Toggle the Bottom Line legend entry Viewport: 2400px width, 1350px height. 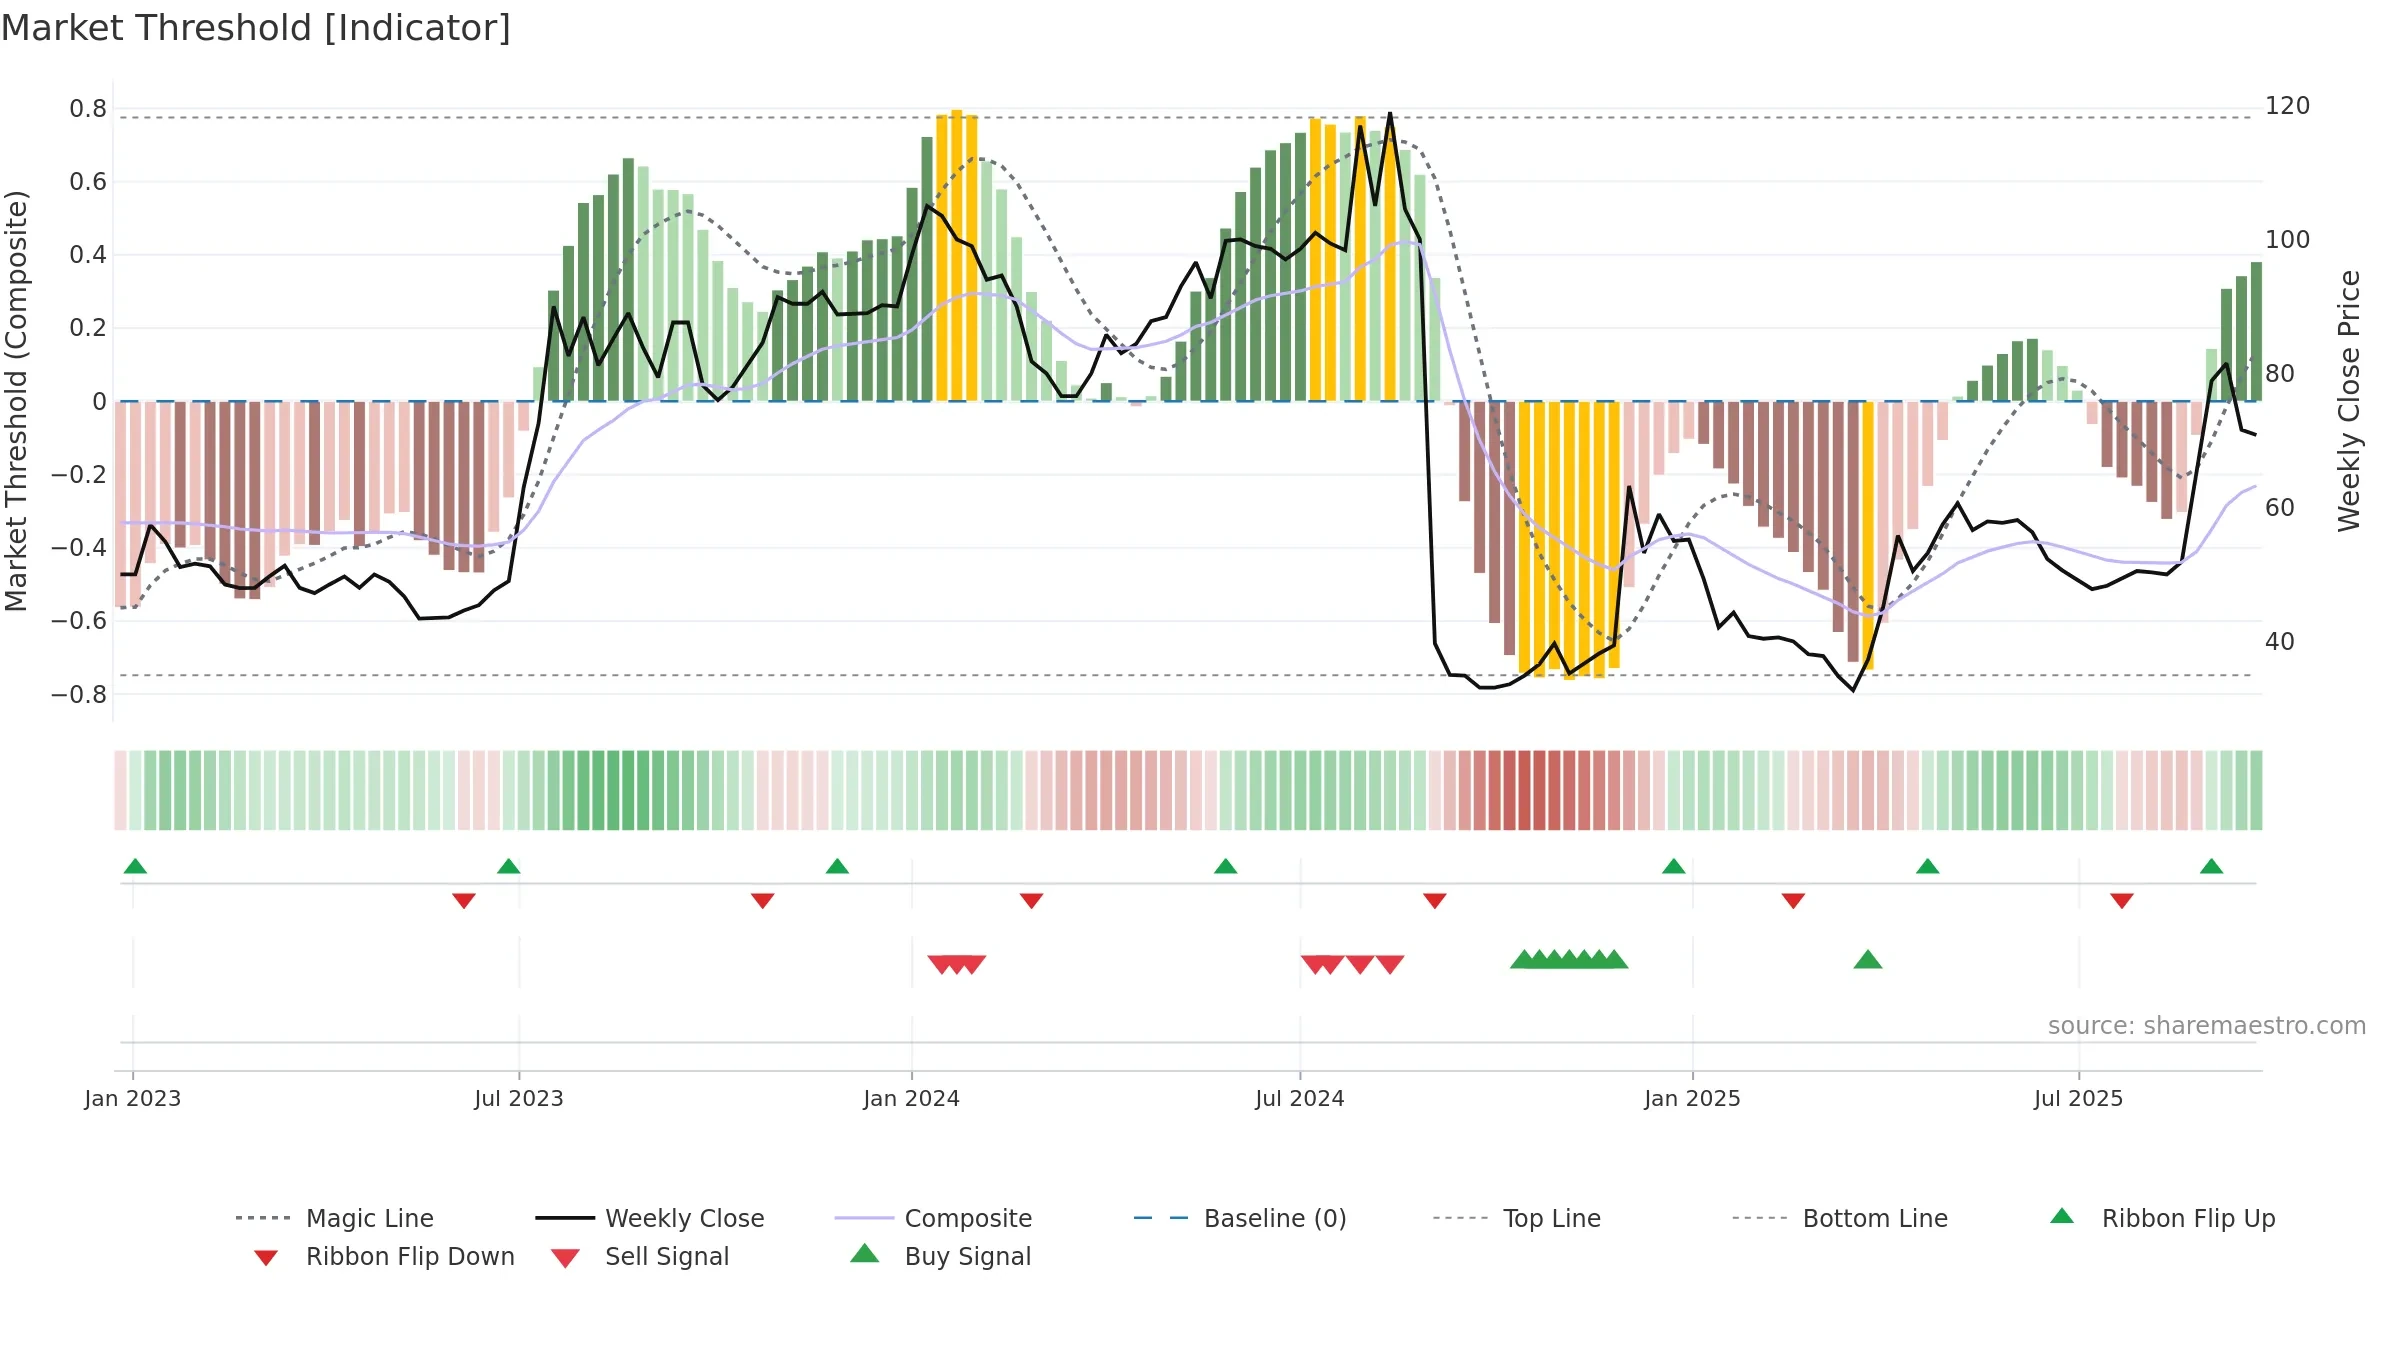click(1840, 1218)
